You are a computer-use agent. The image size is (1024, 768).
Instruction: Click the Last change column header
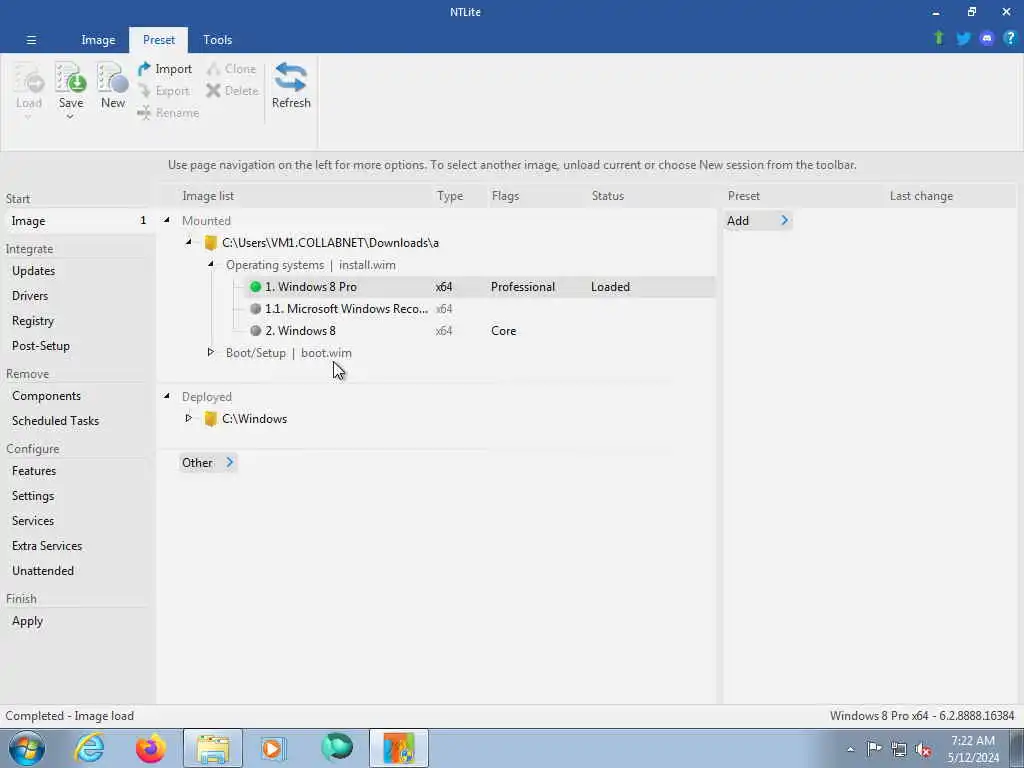[921, 196]
